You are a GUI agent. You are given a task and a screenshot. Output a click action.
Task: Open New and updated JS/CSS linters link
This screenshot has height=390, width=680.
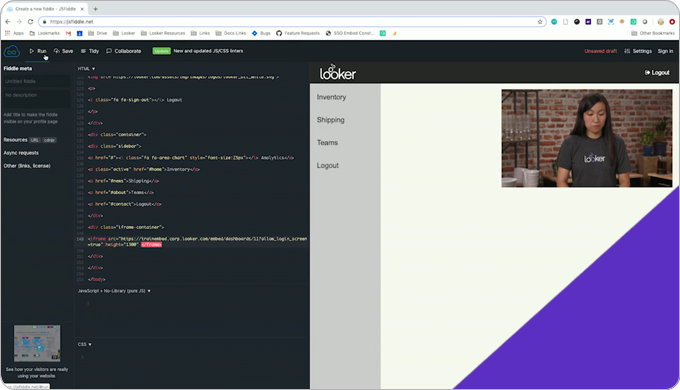208,51
